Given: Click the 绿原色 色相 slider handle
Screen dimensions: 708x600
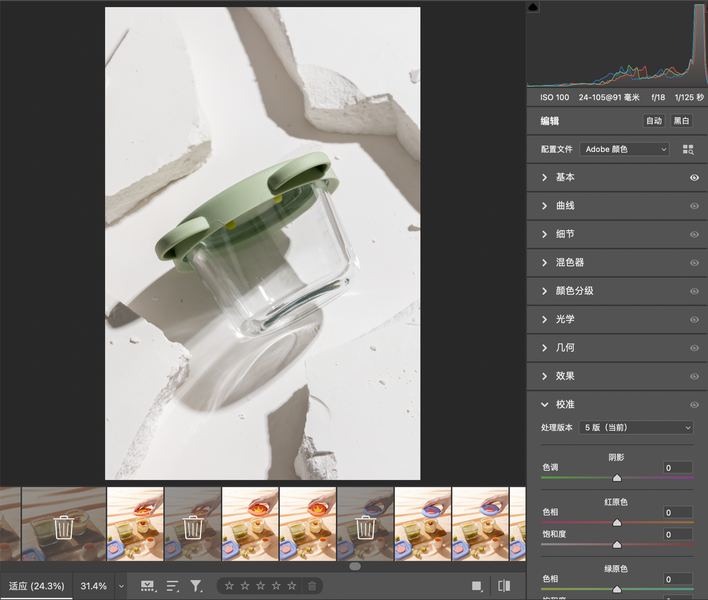Looking at the screenshot, I should pyautogui.click(x=617, y=589).
